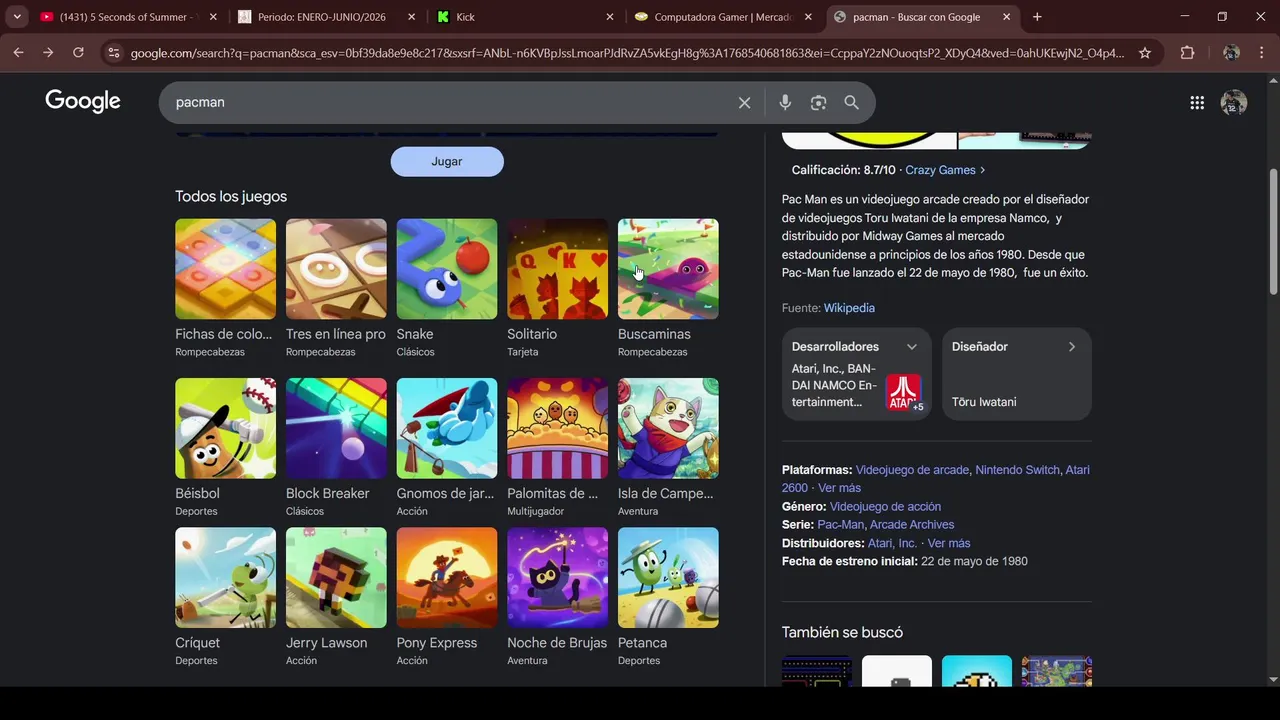Switch to the Periodo ENERO-JUNIO/2026 tab
Viewport: 1280px width, 720px height.
[x=327, y=17]
